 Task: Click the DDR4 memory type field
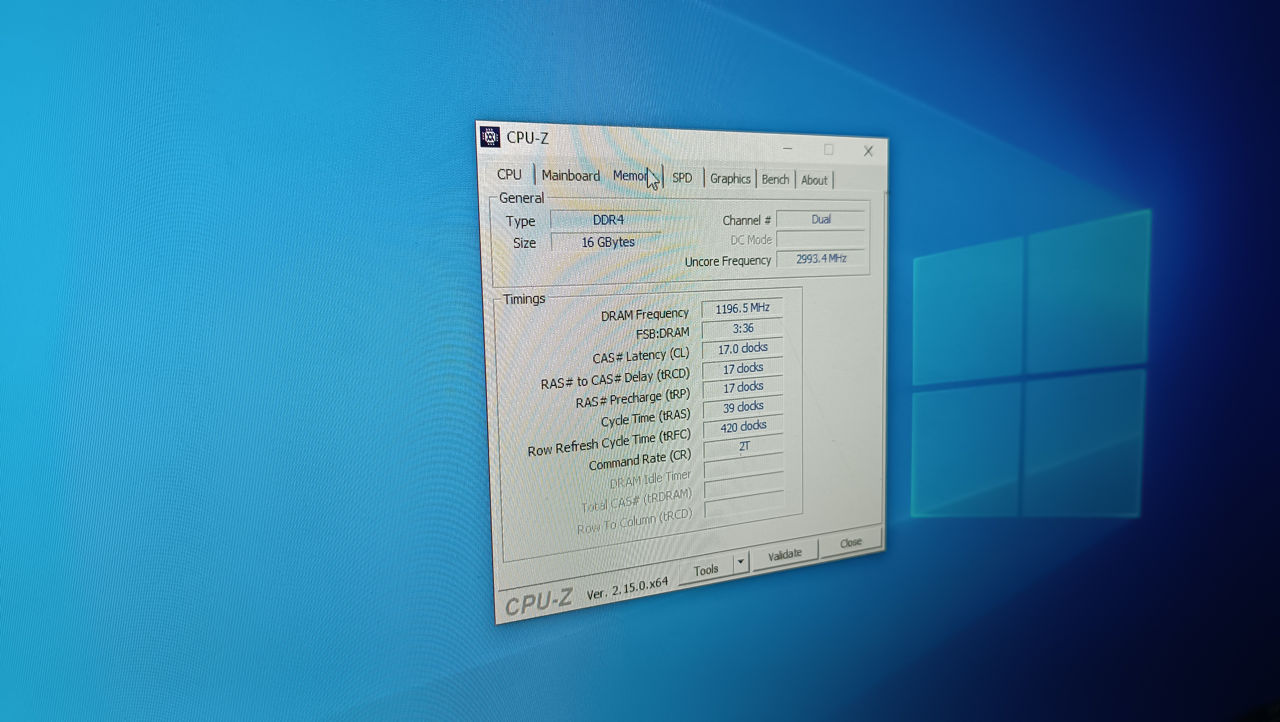[x=608, y=220]
